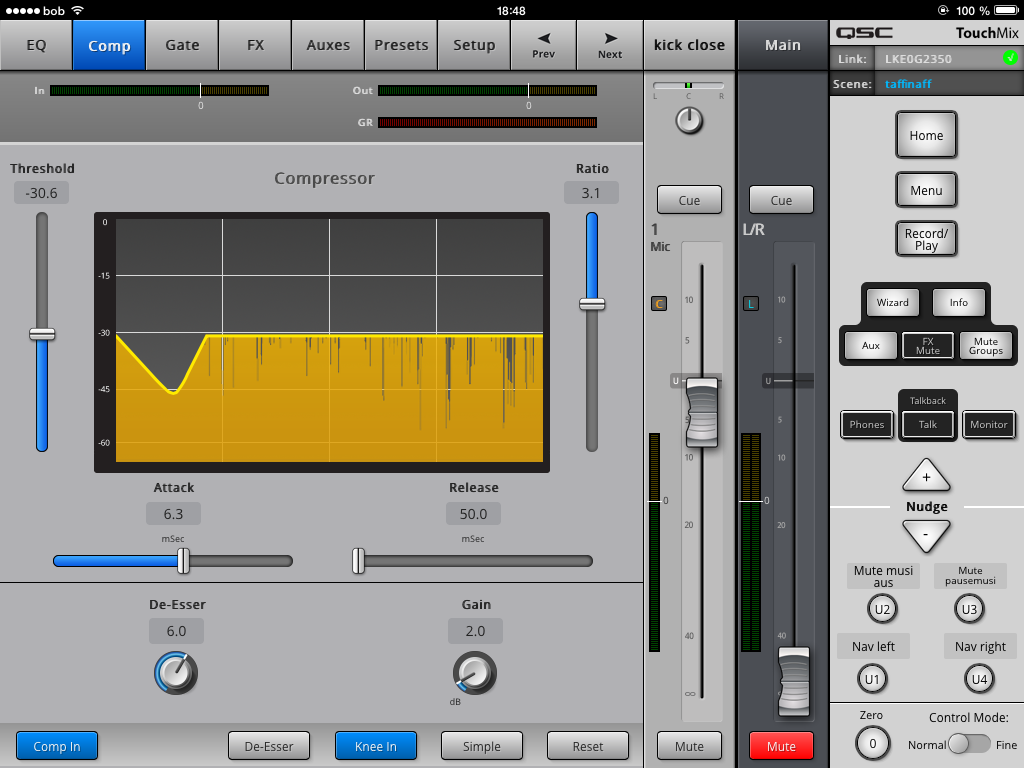The width and height of the screenshot is (1024, 768).
Task: Click the kick close pan knob
Action: [x=689, y=121]
